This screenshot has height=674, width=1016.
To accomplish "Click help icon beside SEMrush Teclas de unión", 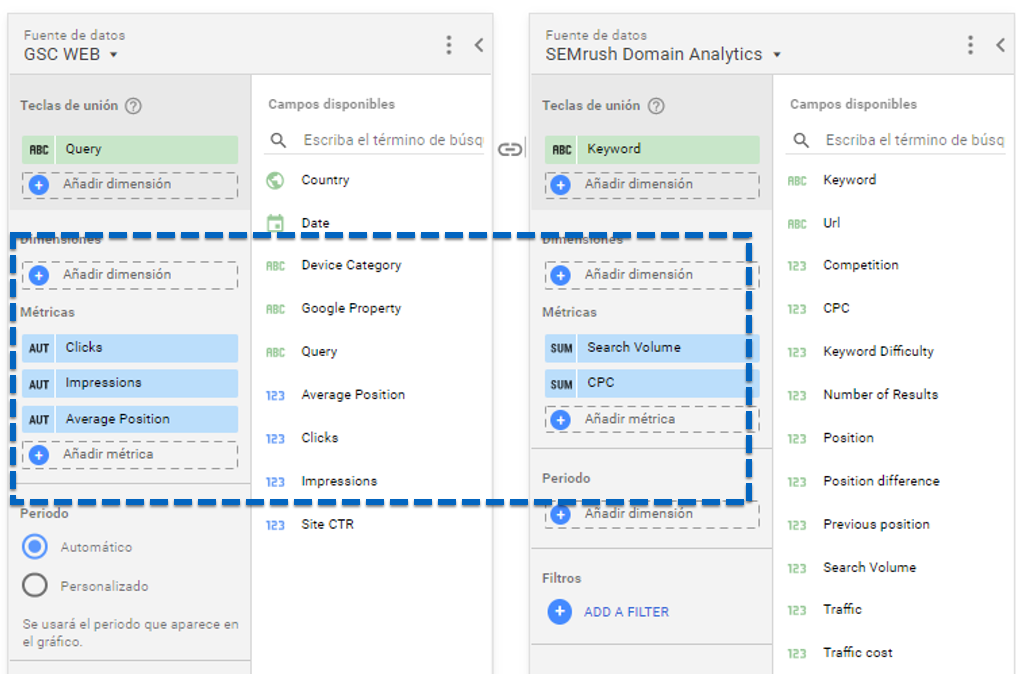I will click(656, 106).
